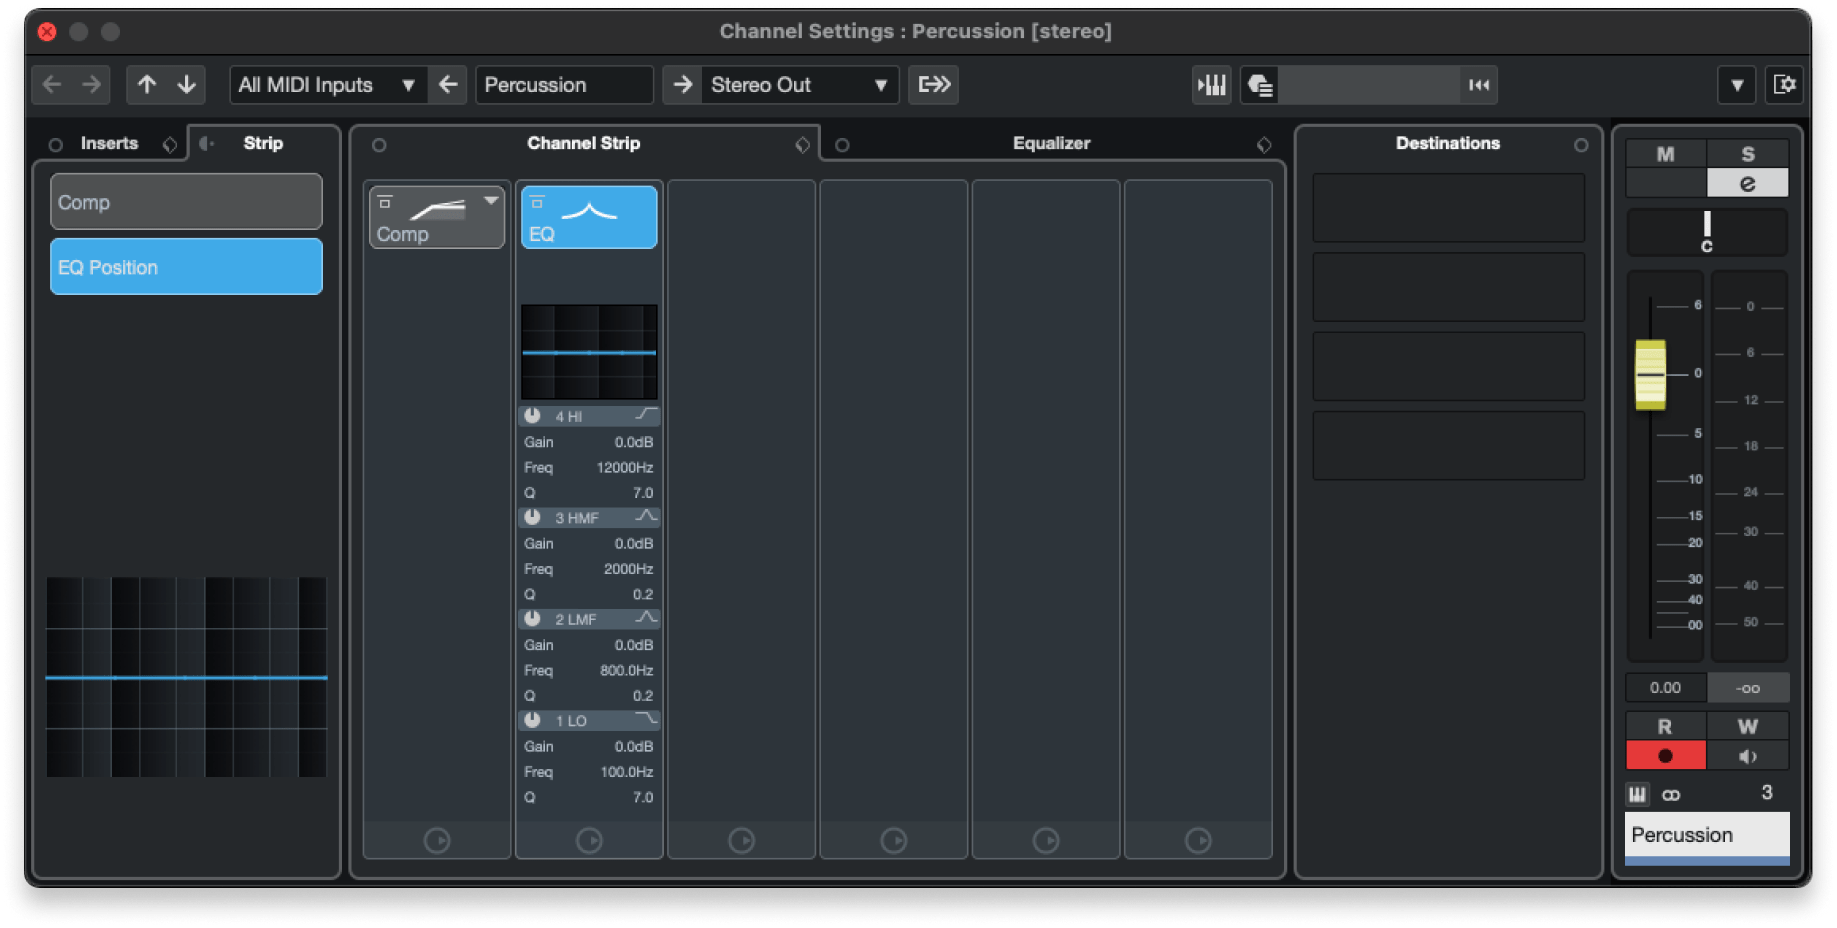Click the Channel Strip preset diamond icon
Screen dimensions: 1837x928
(x=802, y=145)
